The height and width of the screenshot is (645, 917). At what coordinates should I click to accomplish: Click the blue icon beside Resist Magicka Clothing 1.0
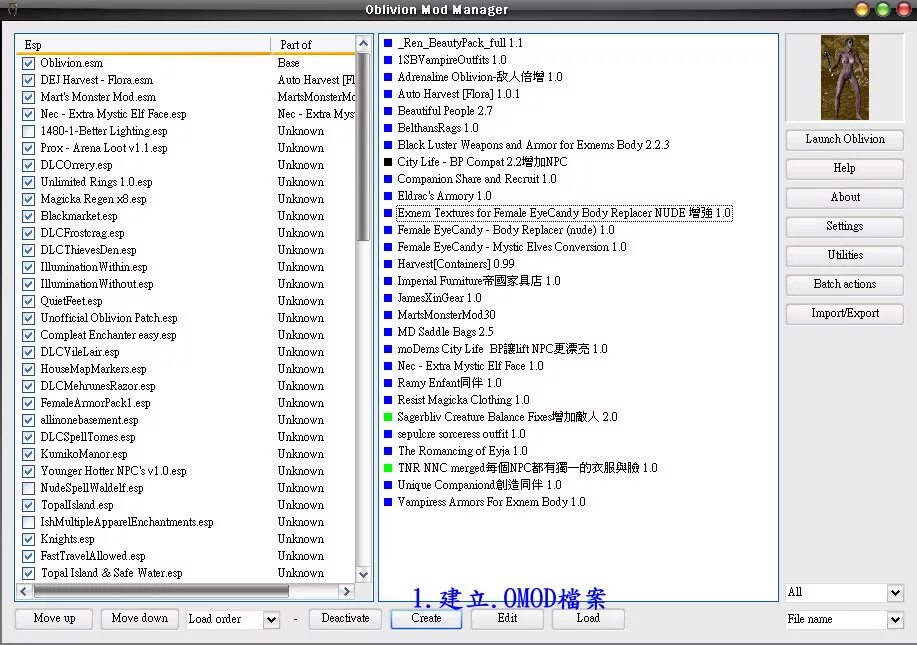click(x=388, y=400)
